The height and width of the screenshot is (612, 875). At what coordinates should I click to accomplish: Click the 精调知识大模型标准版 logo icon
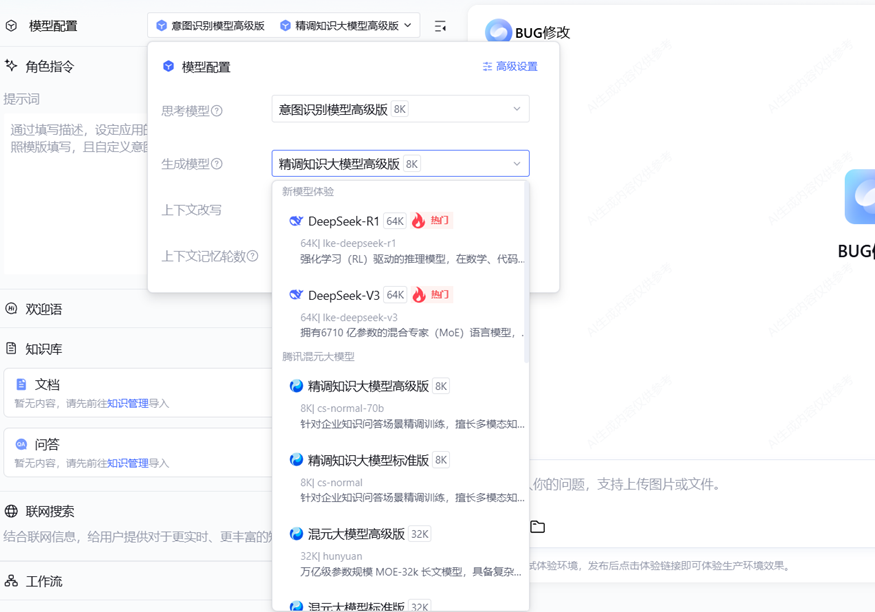tap(296, 460)
